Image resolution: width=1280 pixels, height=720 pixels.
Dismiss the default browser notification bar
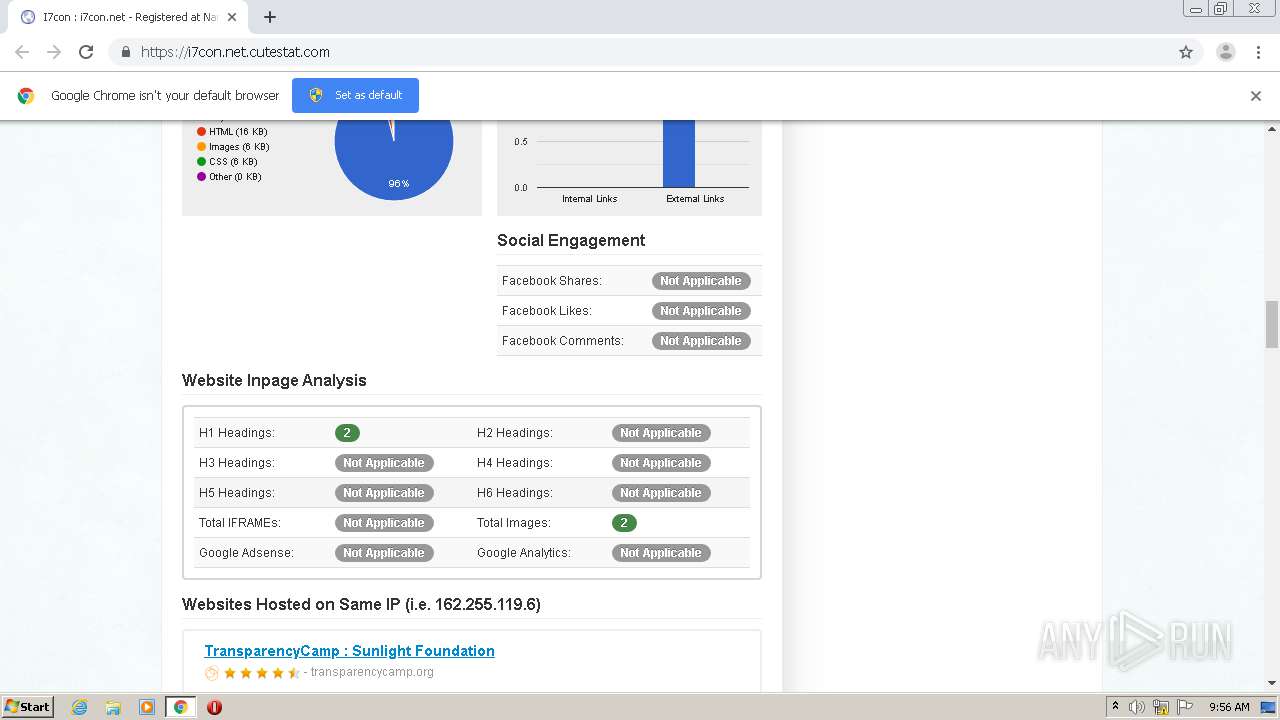[1256, 96]
